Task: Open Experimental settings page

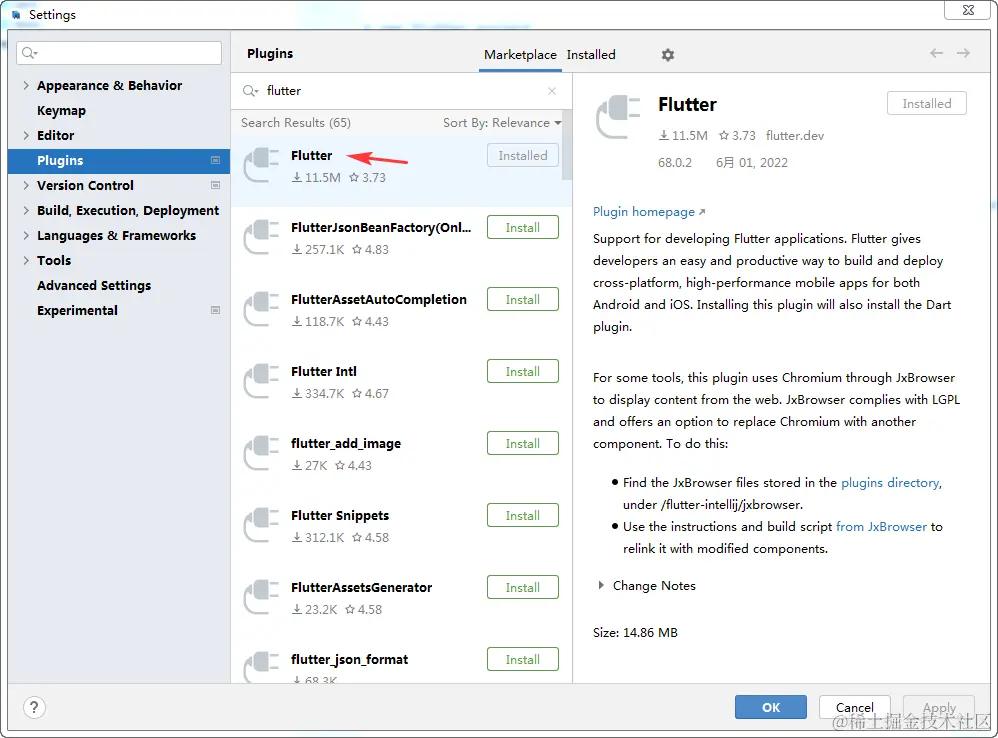Action: tap(77, 310)
